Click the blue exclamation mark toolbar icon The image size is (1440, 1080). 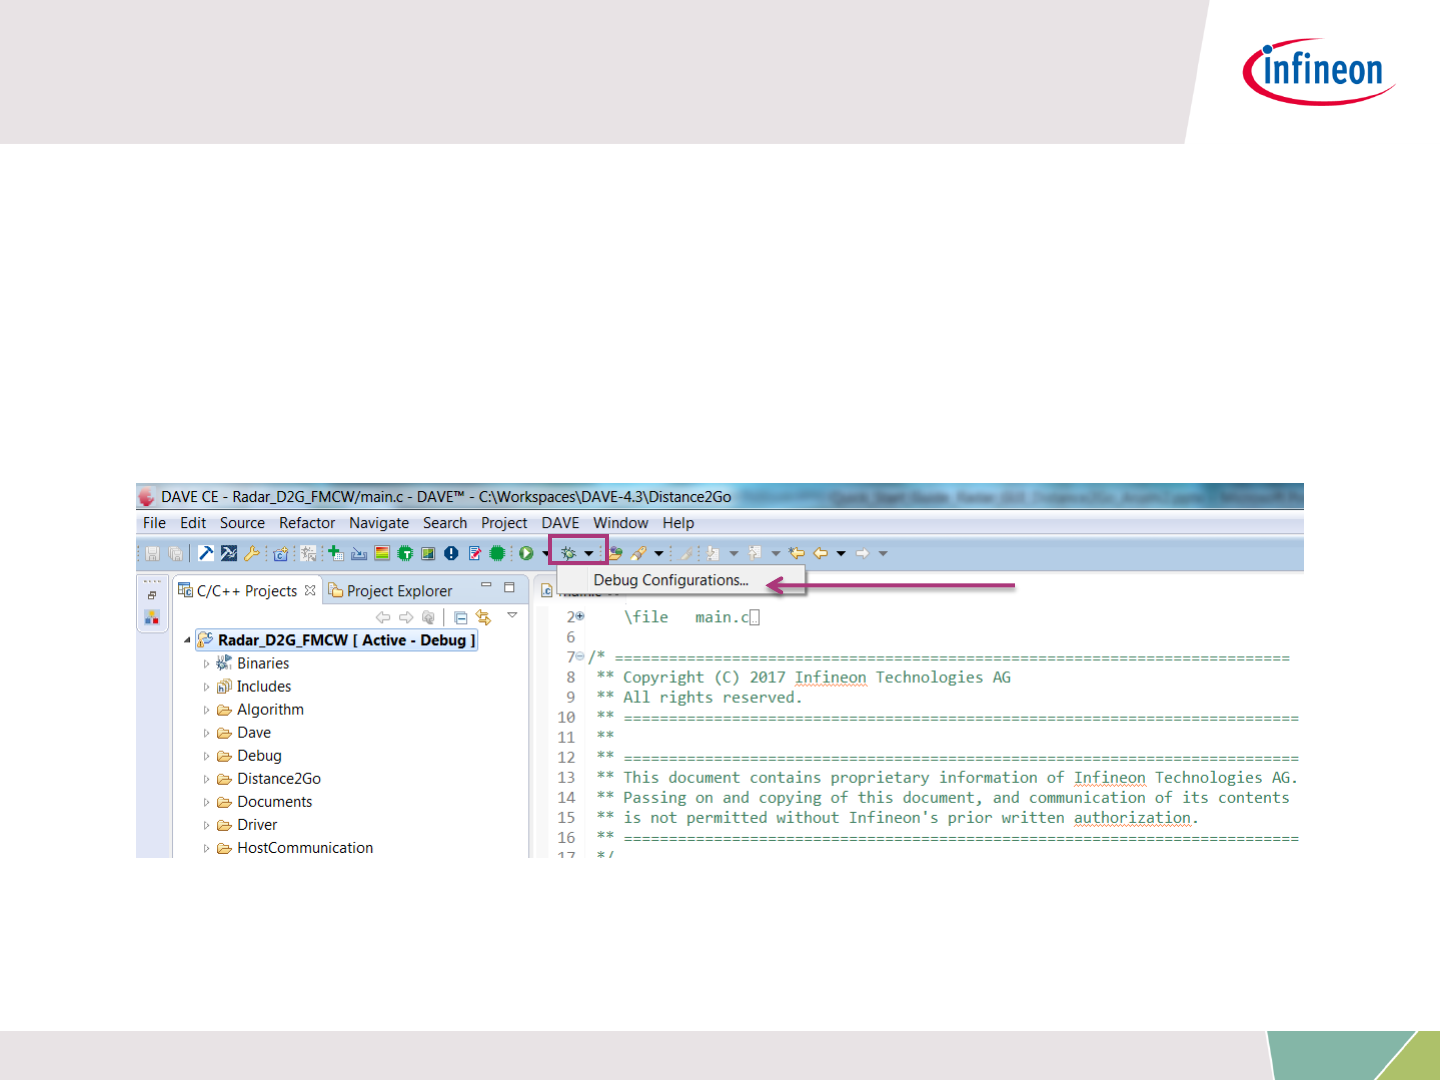pyautogui.click(x=451, y=553)
